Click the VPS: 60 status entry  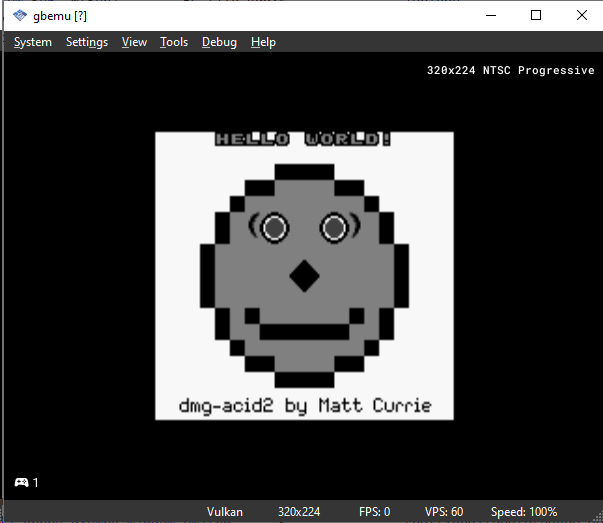coord(444,512)
